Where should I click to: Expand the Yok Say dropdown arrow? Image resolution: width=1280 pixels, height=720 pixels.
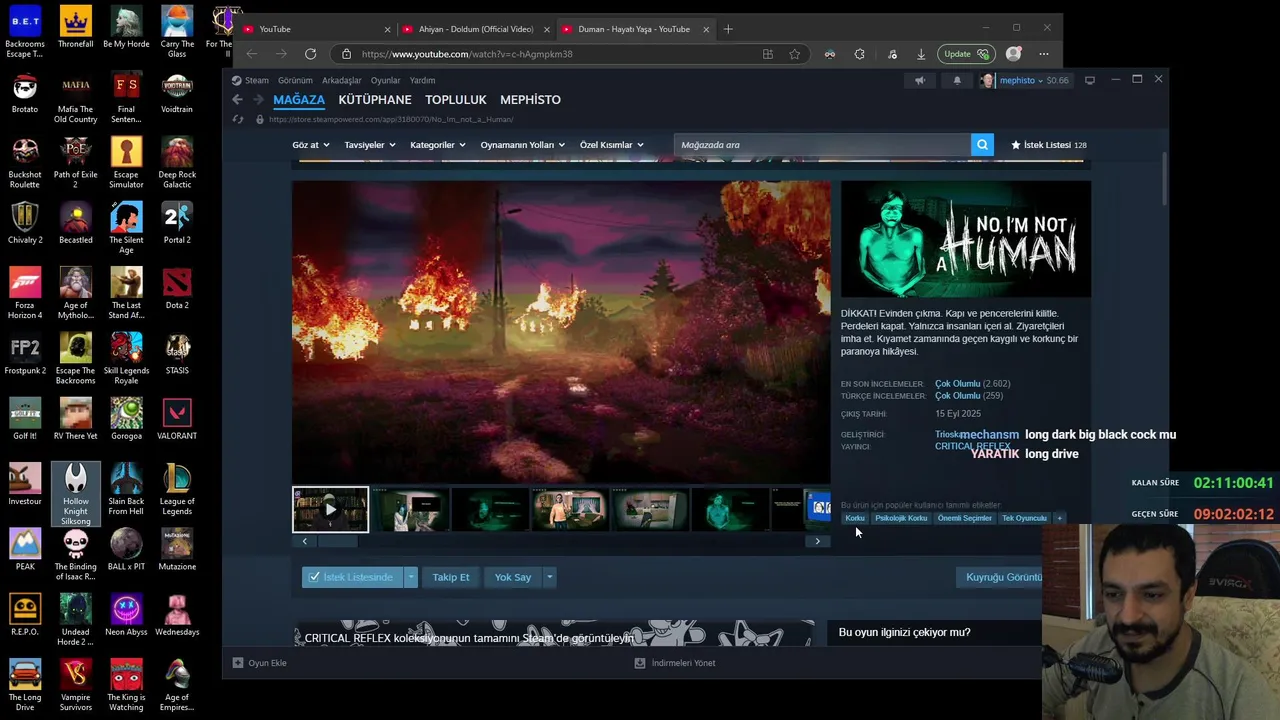549,577
